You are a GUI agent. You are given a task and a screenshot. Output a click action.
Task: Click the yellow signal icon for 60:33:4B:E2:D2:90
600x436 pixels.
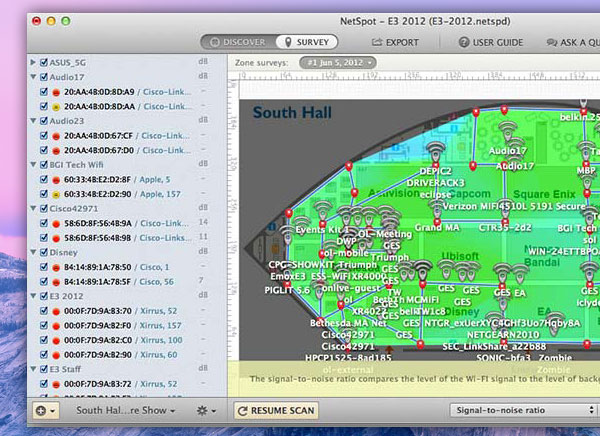(56, 194)
